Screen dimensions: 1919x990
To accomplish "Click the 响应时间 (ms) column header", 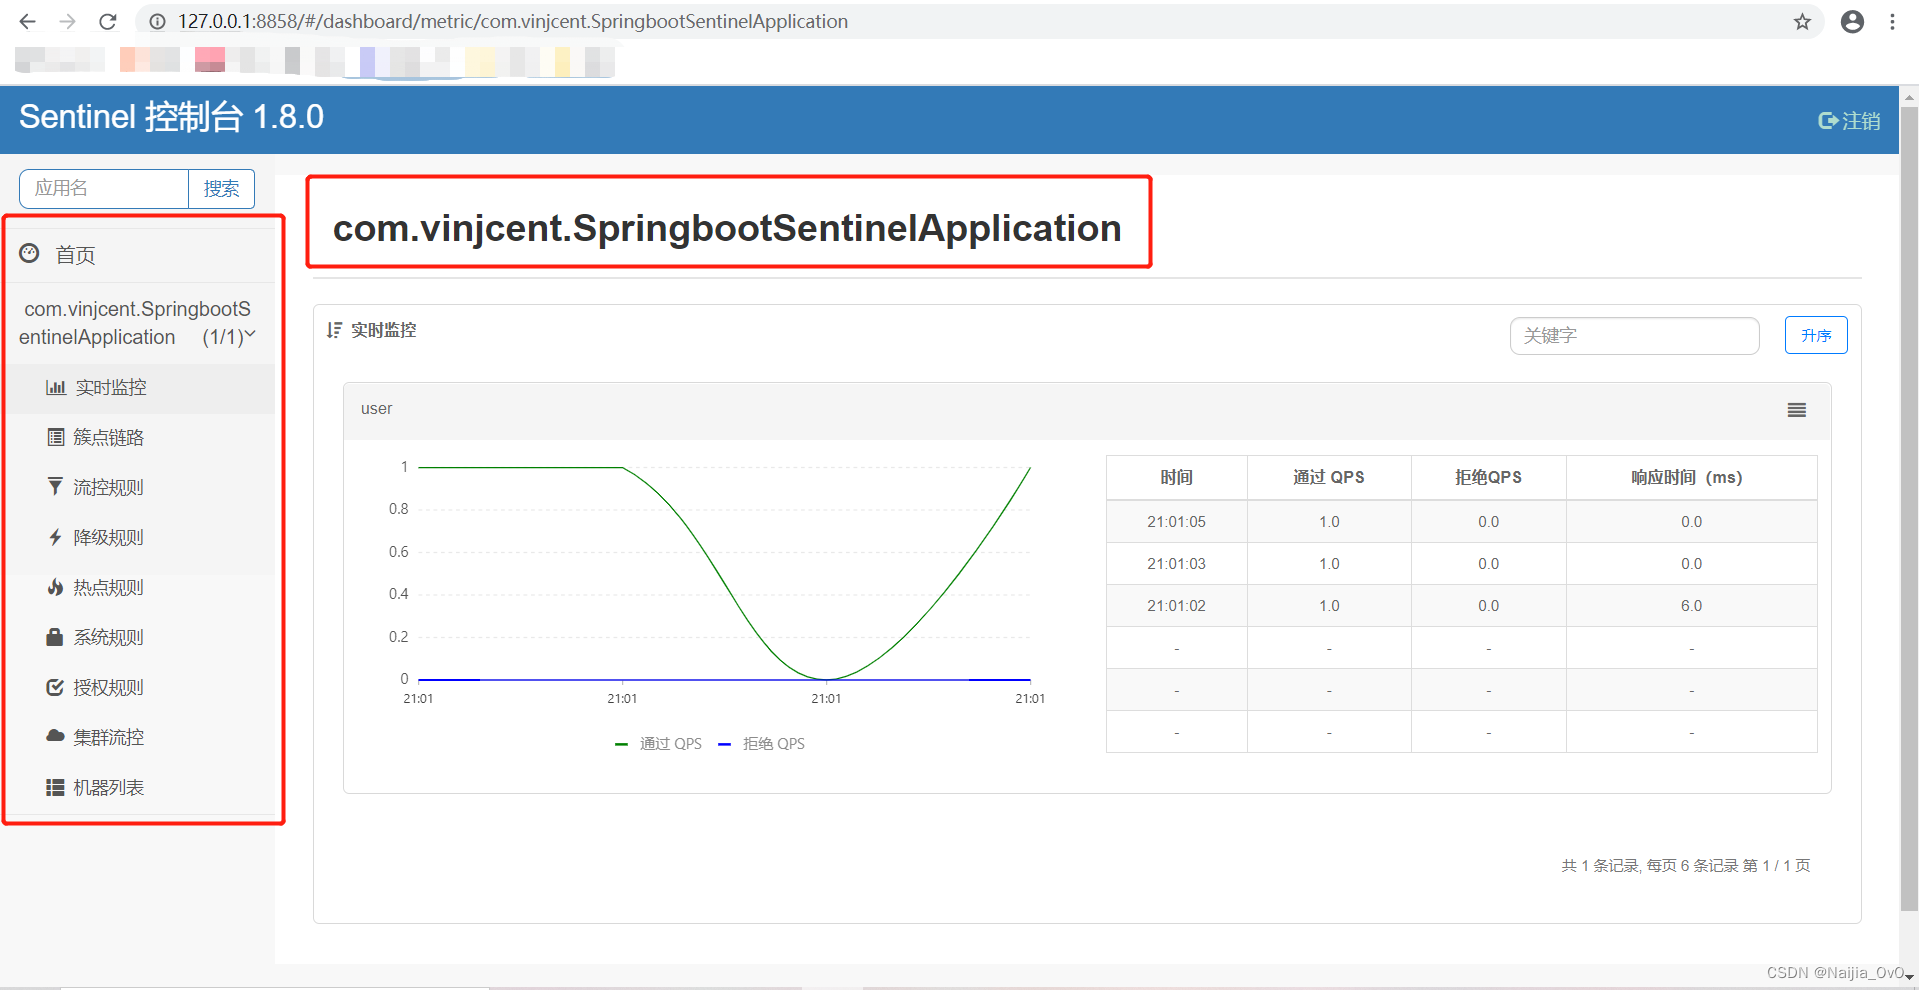I will pyautogui.click(x=1691, y=478).
